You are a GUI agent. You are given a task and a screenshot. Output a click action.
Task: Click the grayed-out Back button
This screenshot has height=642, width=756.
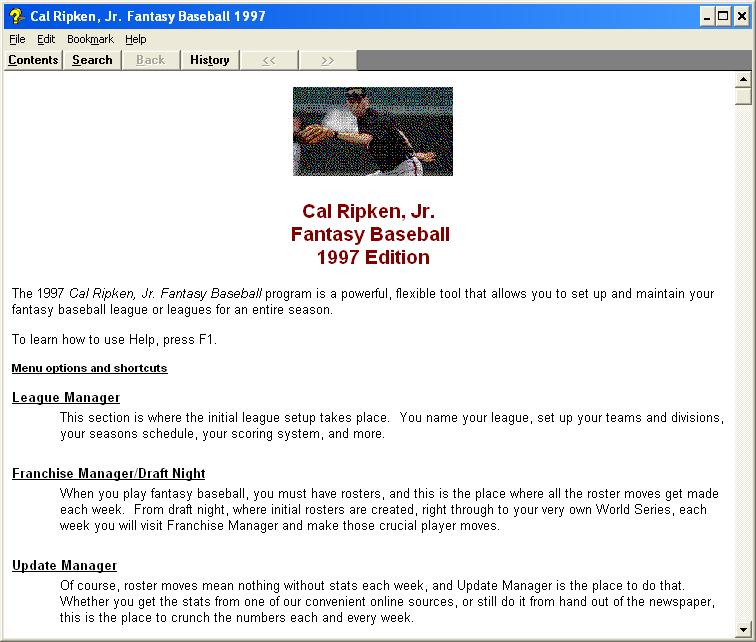(x=150, y=60)
